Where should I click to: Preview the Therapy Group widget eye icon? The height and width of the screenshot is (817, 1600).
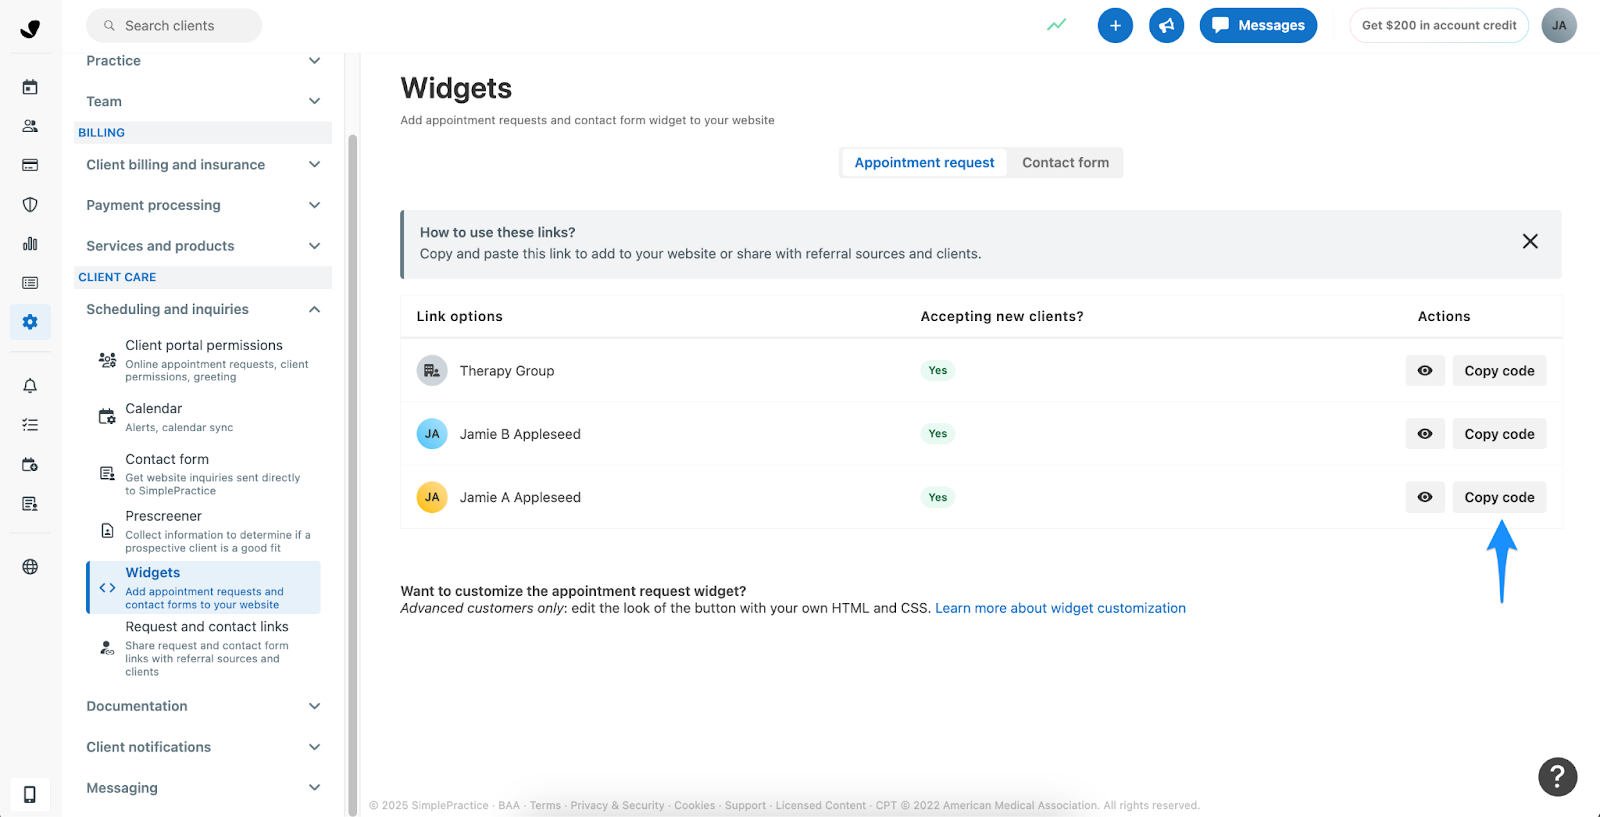(x=1425, y=371)
